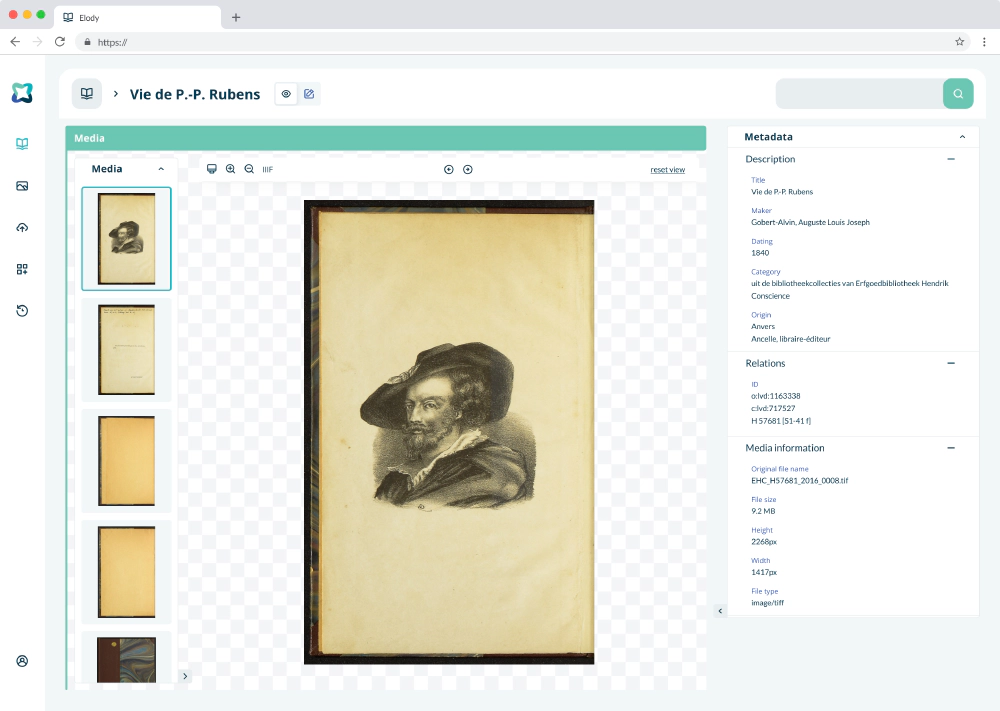This screenshot has width=1000, height=711.
Task: Select the second page thumbnail
Action: click(x=126, y=349)
